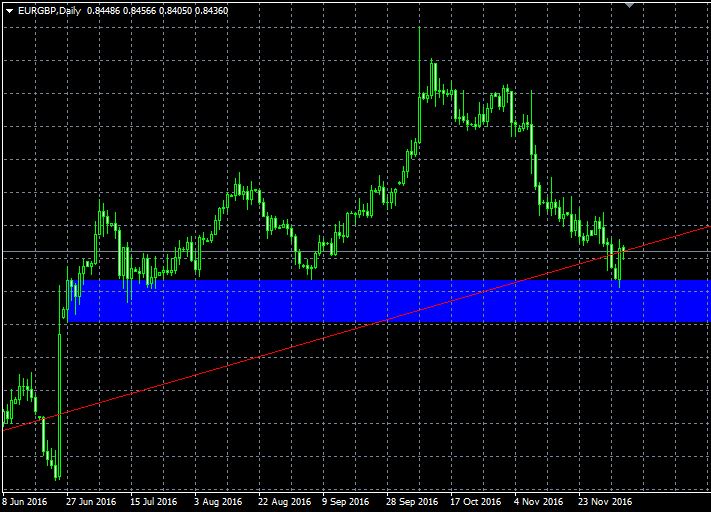Click the 28 Sep 2016 date label

412,502
